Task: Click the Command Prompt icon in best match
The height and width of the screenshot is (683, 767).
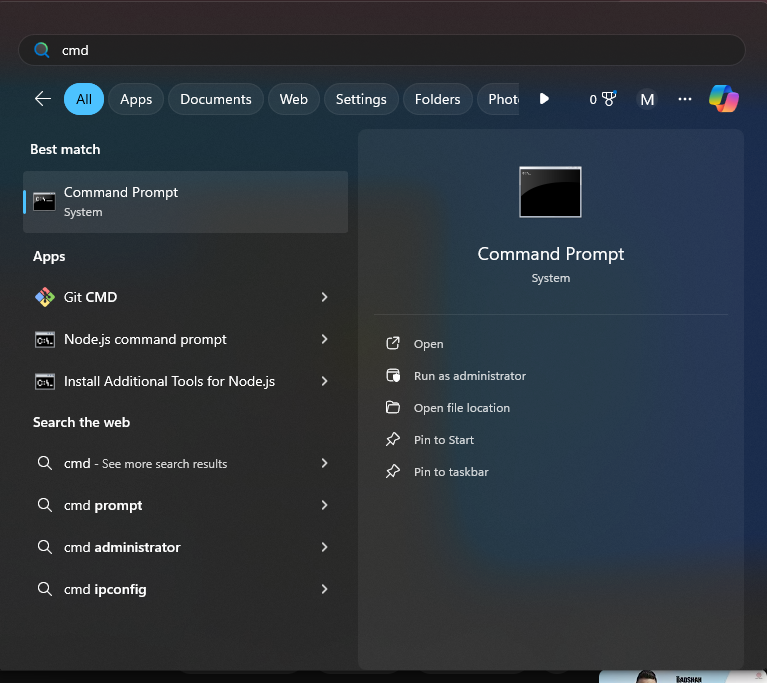Action: pos(44,202)
